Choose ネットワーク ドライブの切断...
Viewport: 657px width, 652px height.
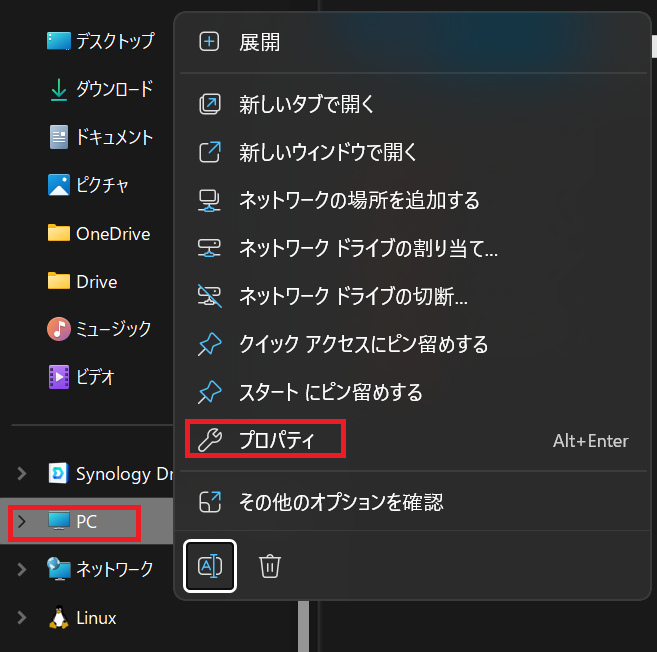click(x=413, y=296)
